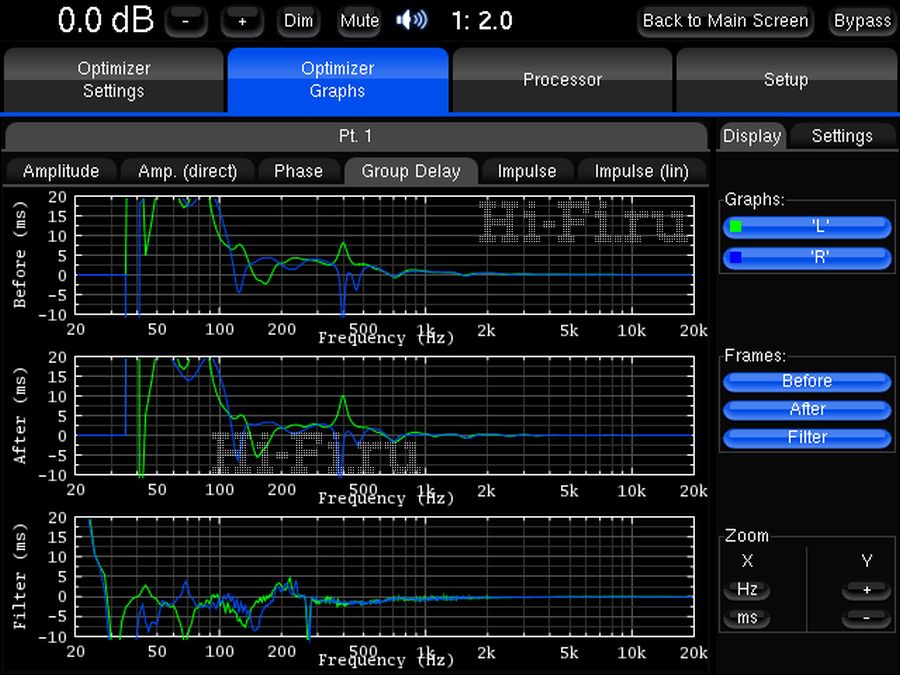Screen dimensions: 900x675
Task: Toggle Bypass processing
Action: click(862, 21)
